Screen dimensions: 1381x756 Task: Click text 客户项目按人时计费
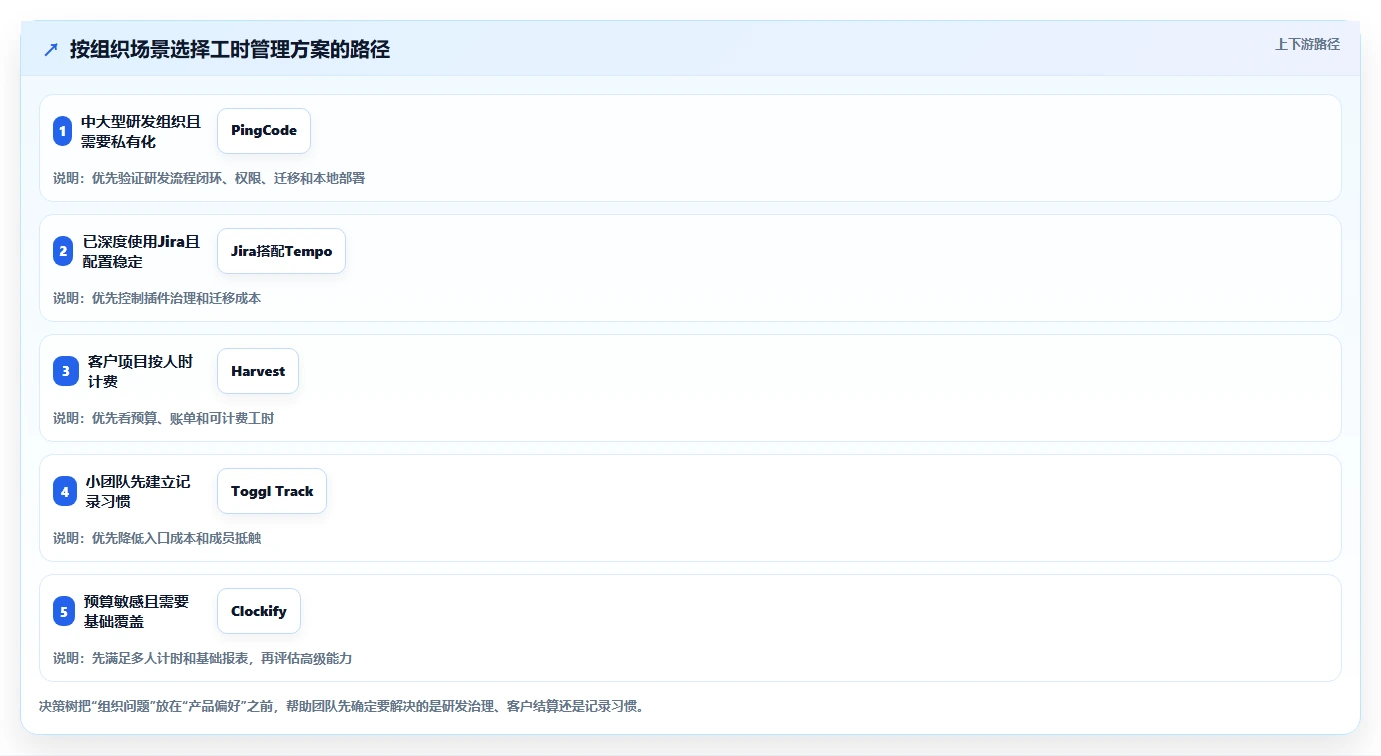[141, 371]
